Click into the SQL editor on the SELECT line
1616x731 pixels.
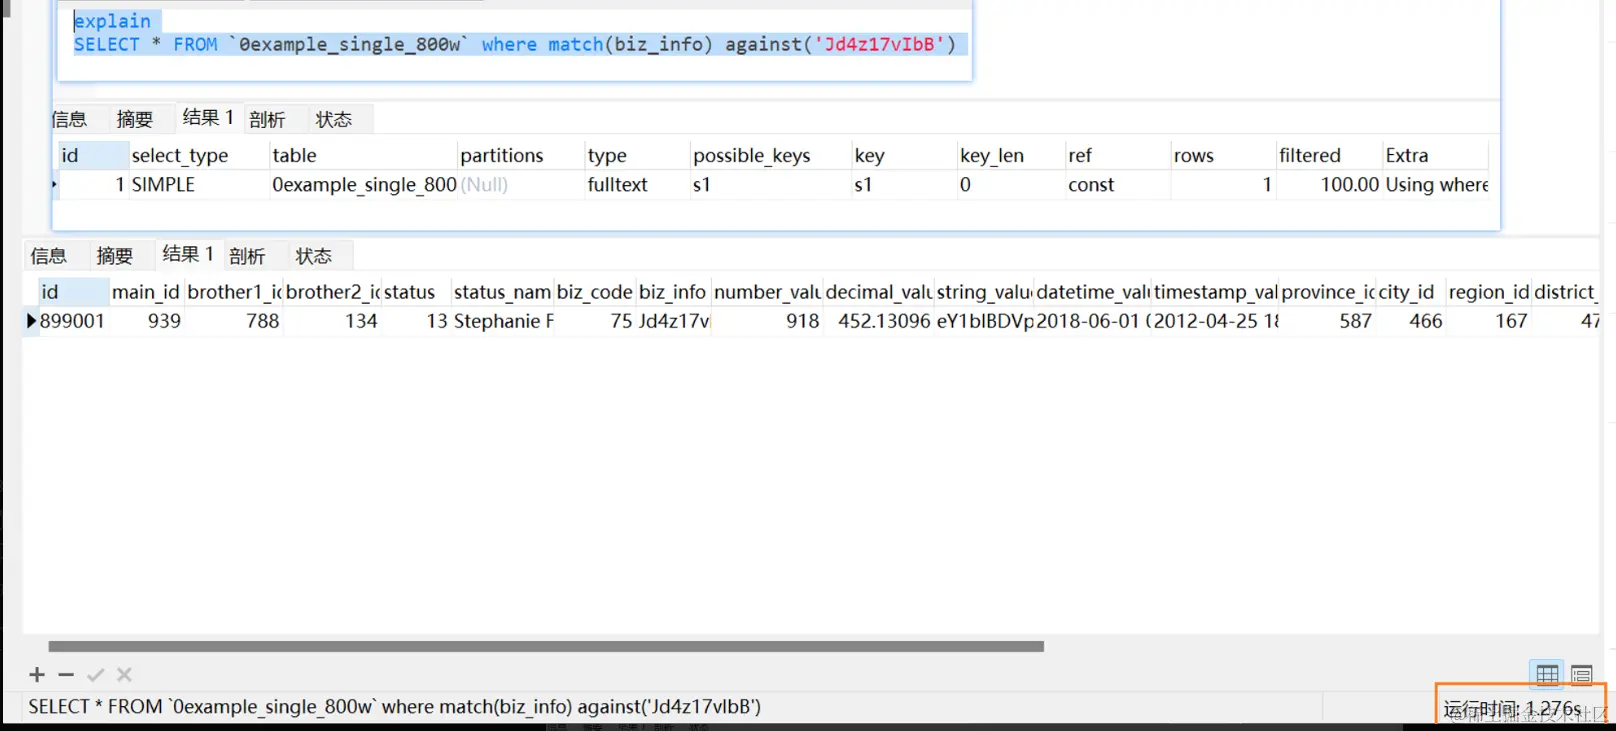coord(514,45)
